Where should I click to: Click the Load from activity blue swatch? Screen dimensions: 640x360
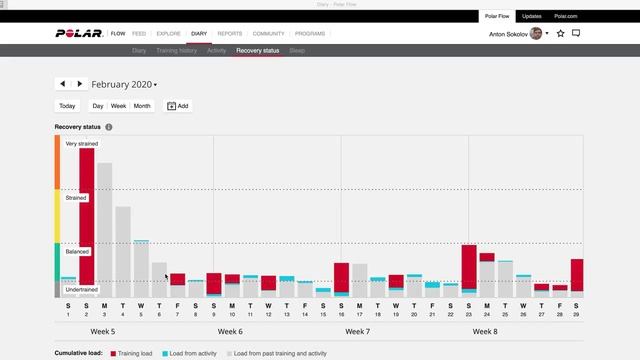point(165,353)
